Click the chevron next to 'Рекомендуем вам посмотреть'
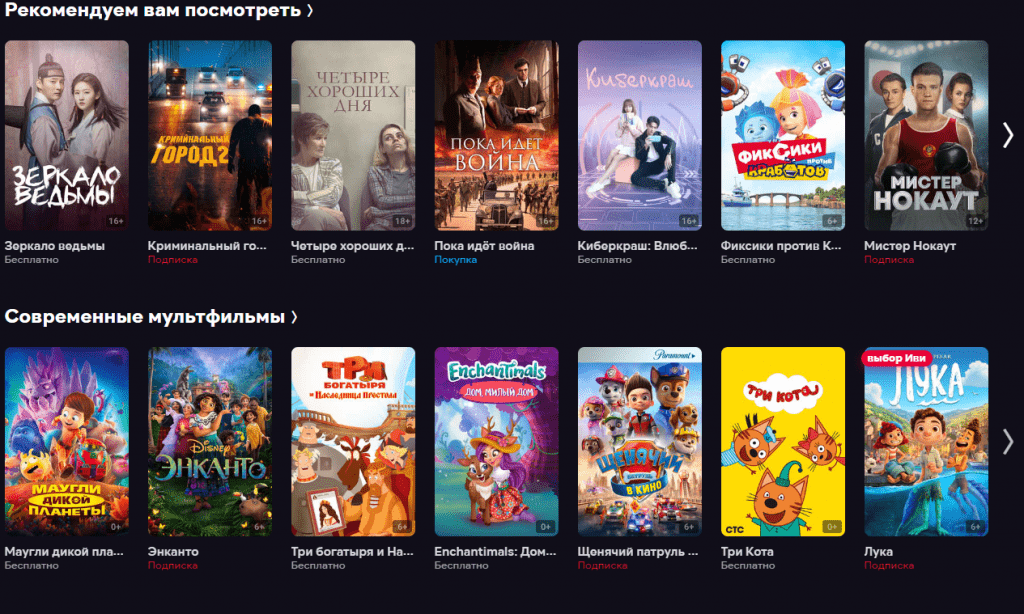 click(310, 10)
